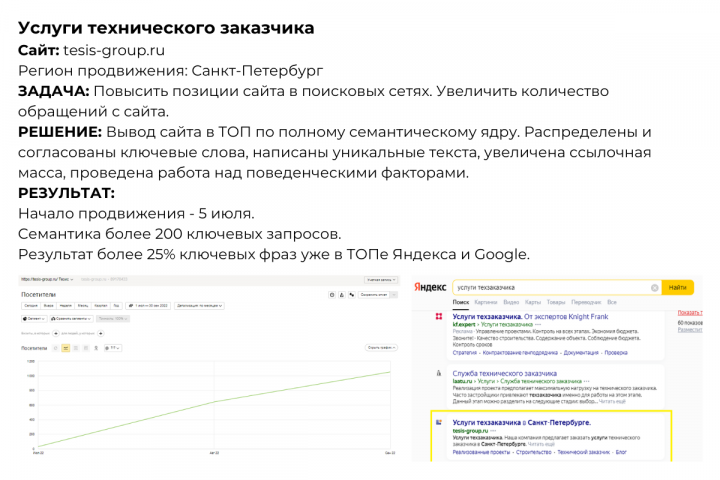Click the Knight Frank red favicon

(439, 316)
